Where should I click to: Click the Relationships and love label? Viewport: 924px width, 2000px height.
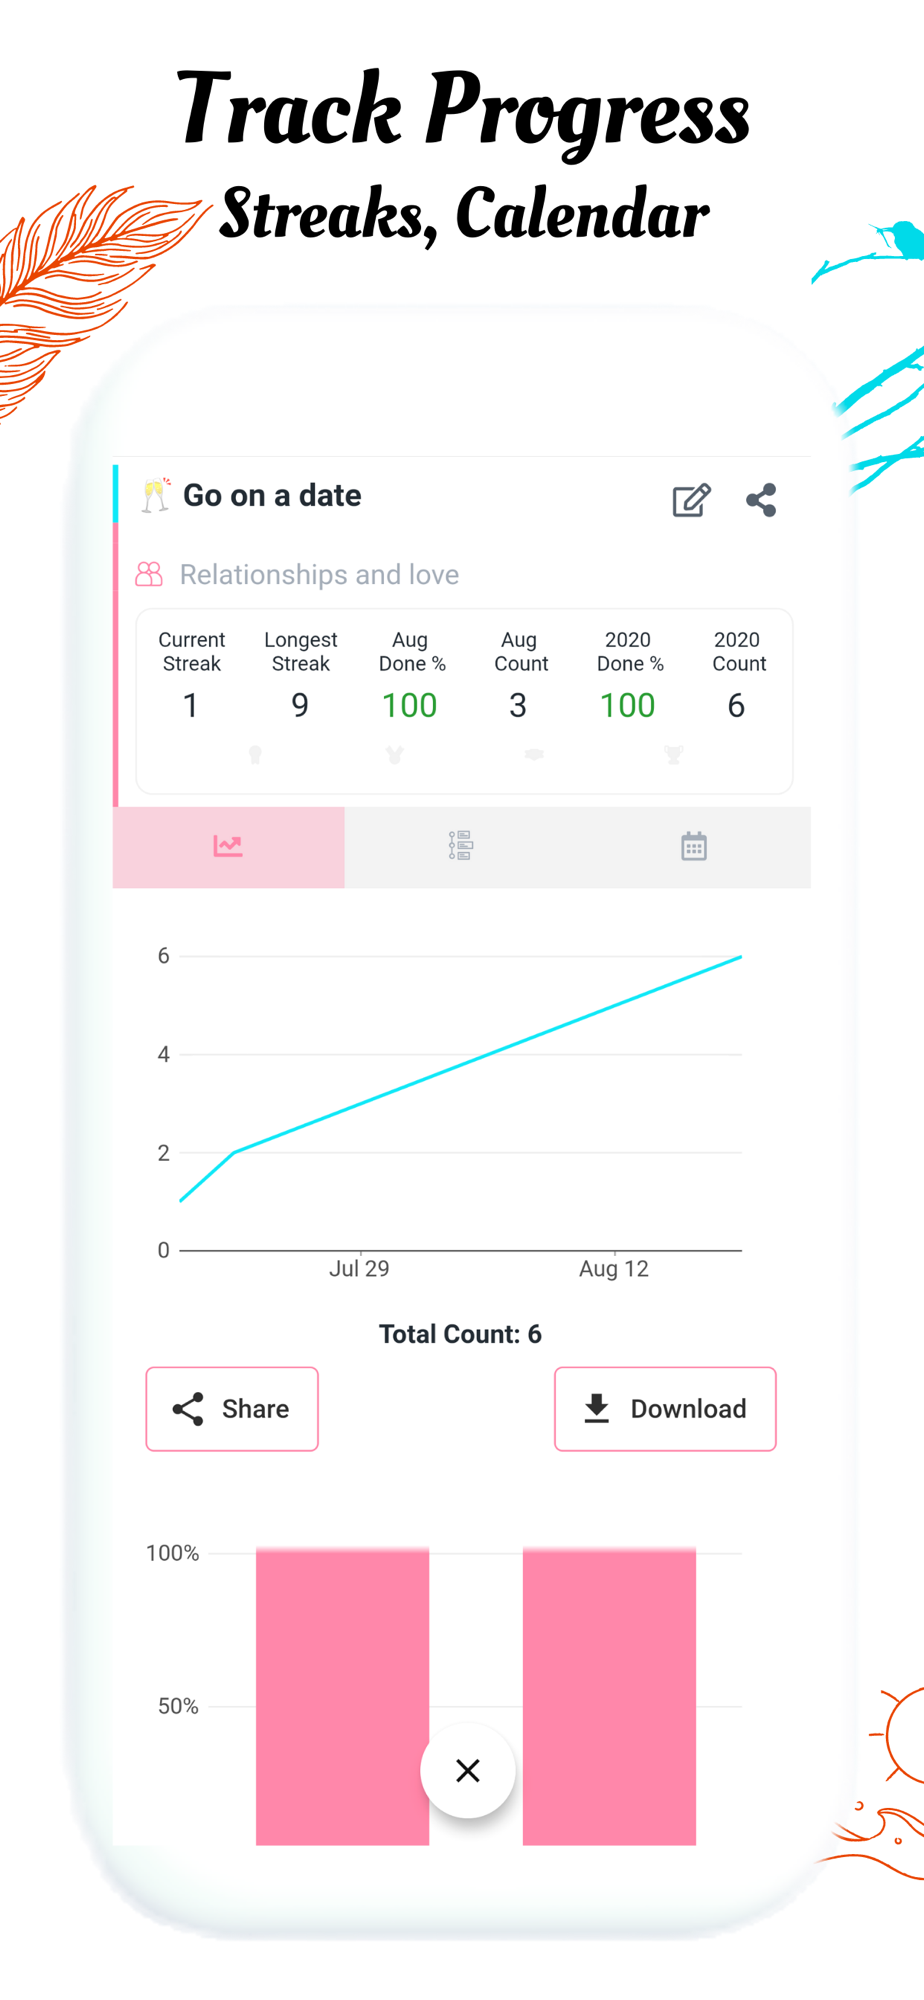(319, 575)
